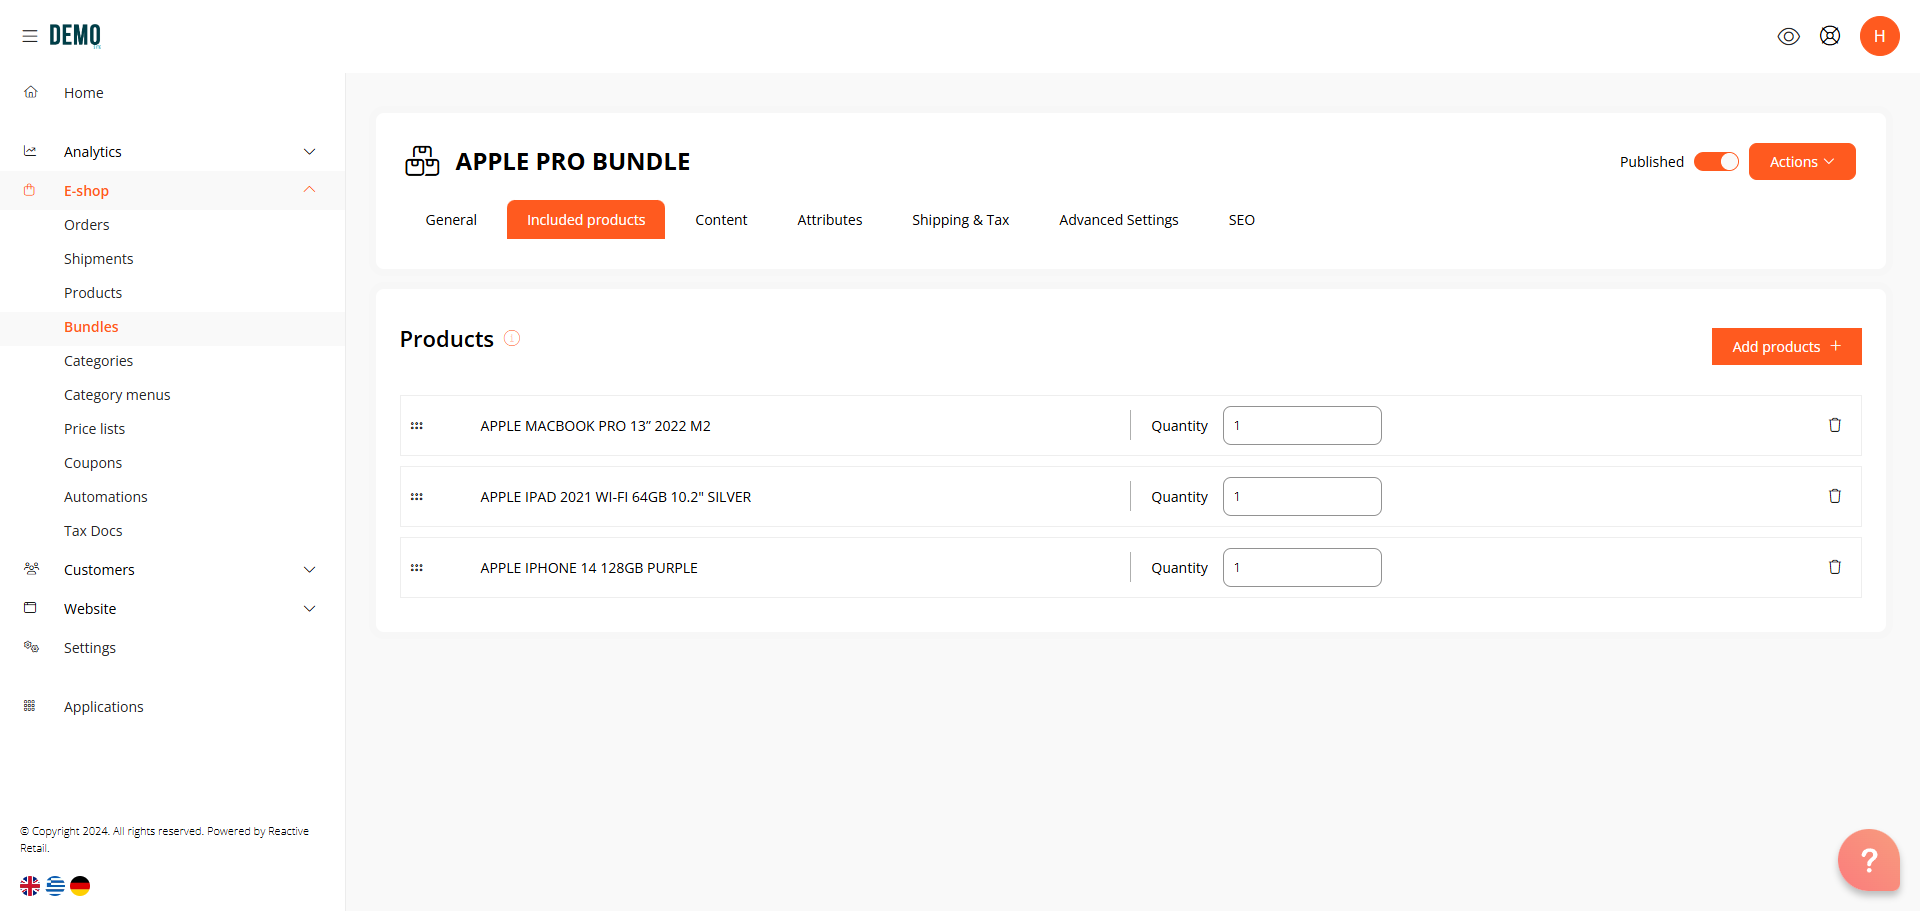This screenshot has height=911, width=1920.
Task: Focus the iPhone 14 quantity field
Action: click(x=1302, y=567)
